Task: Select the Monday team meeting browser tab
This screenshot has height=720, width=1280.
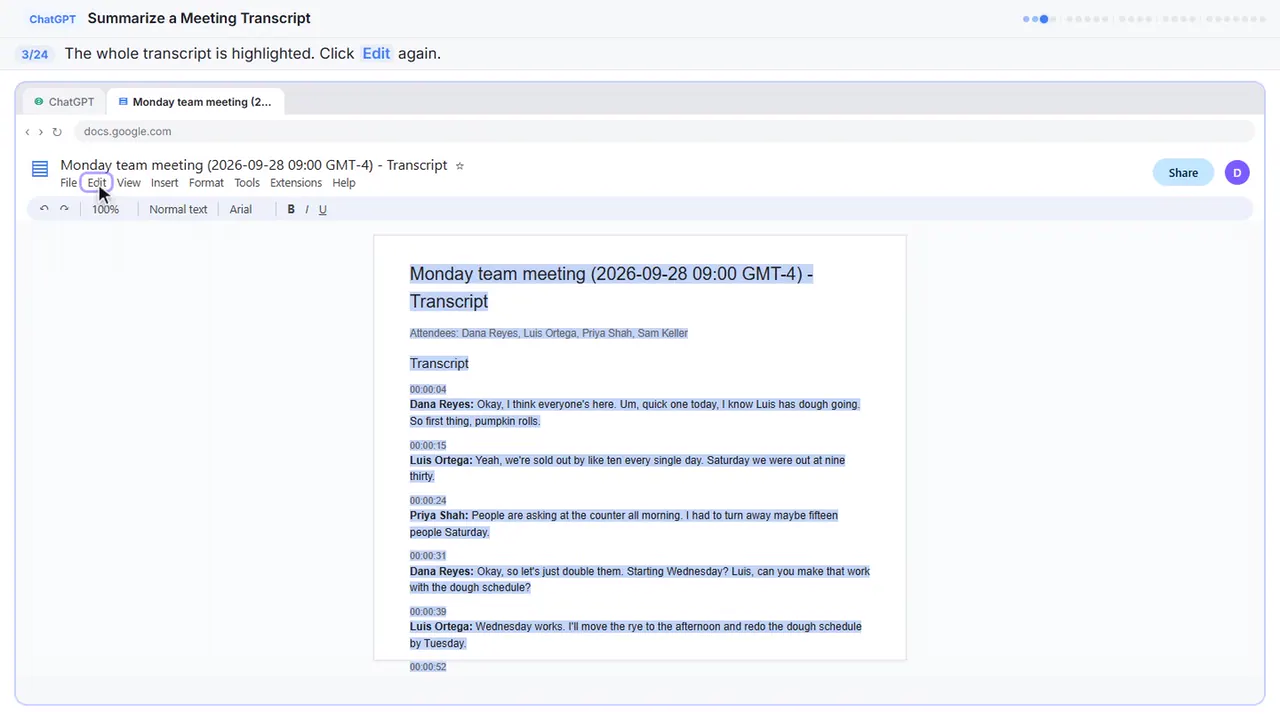Action: [x=195, y=102]
